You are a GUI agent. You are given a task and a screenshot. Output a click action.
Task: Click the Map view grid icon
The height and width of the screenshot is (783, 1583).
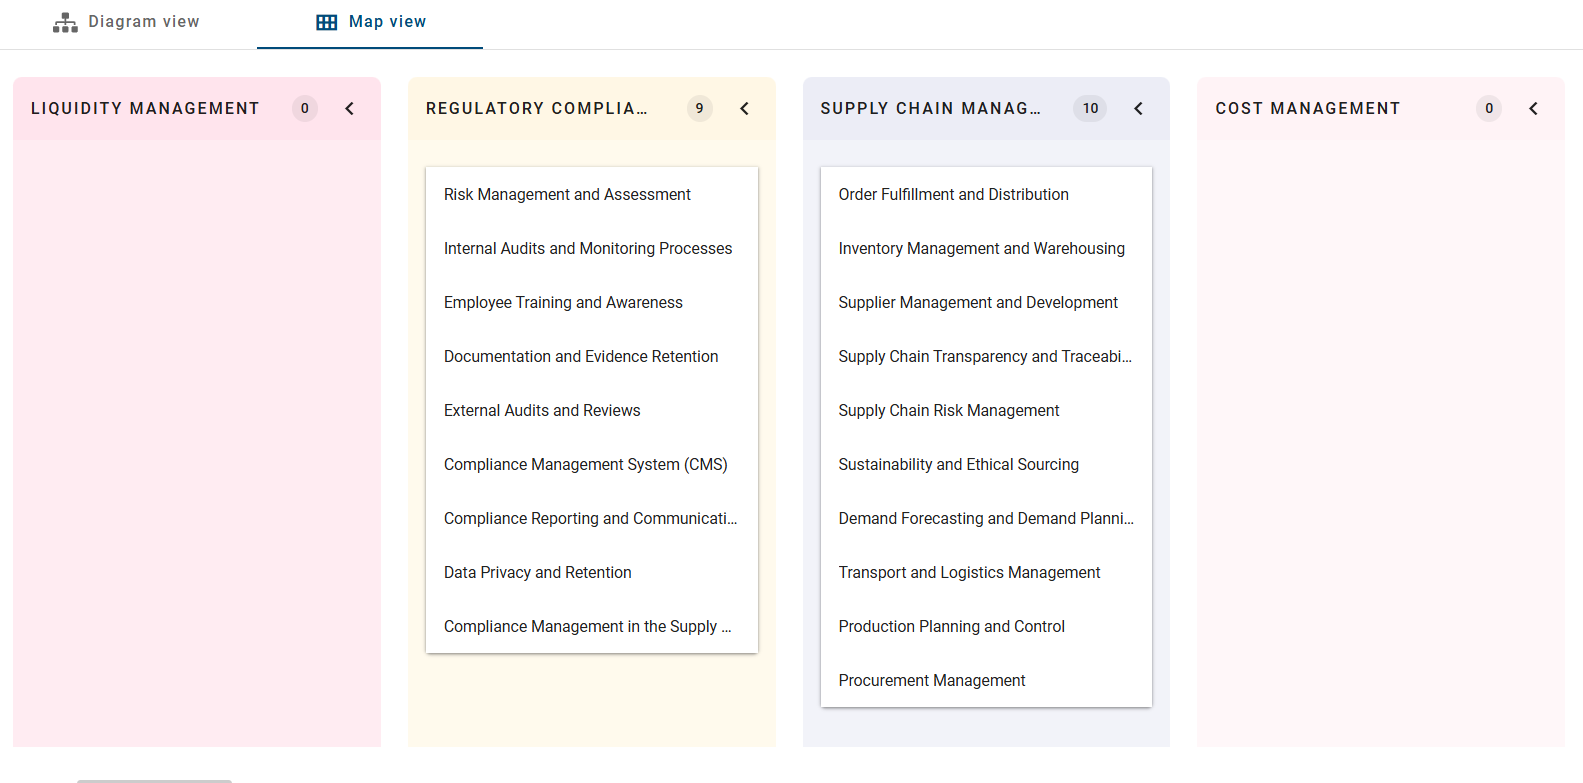327,22
